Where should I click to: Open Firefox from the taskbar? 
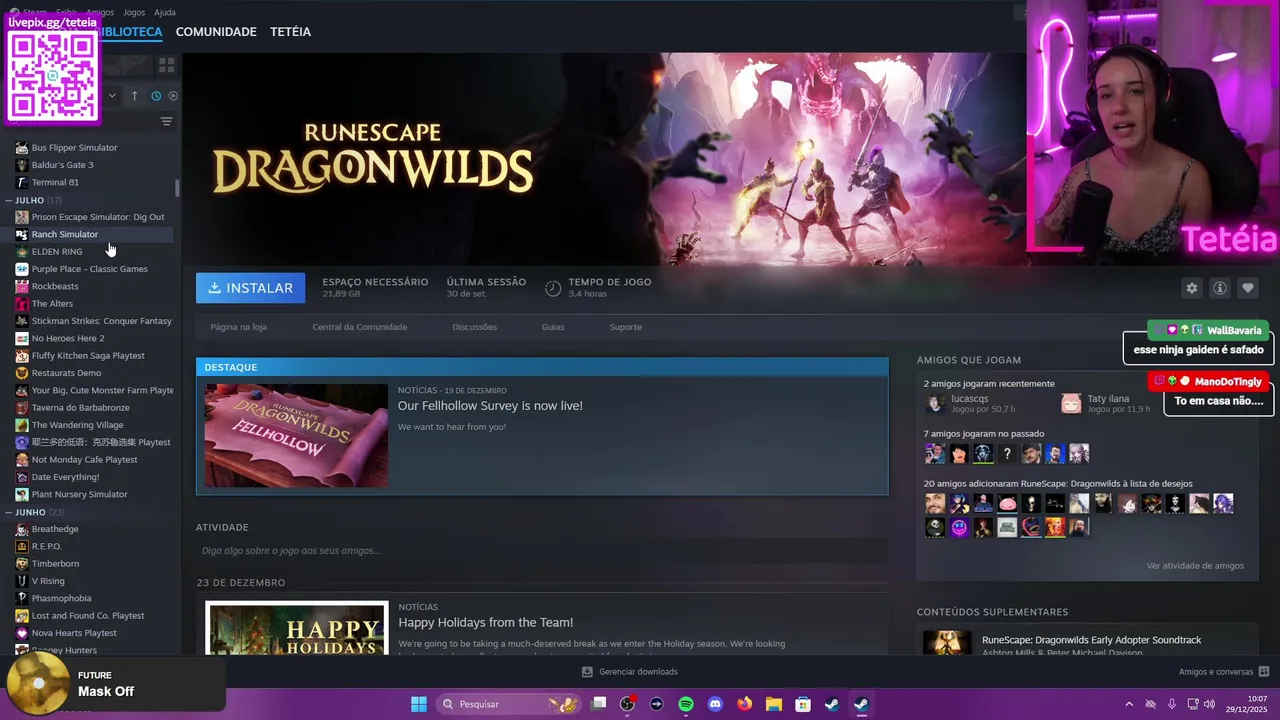[x=744, y=704]
